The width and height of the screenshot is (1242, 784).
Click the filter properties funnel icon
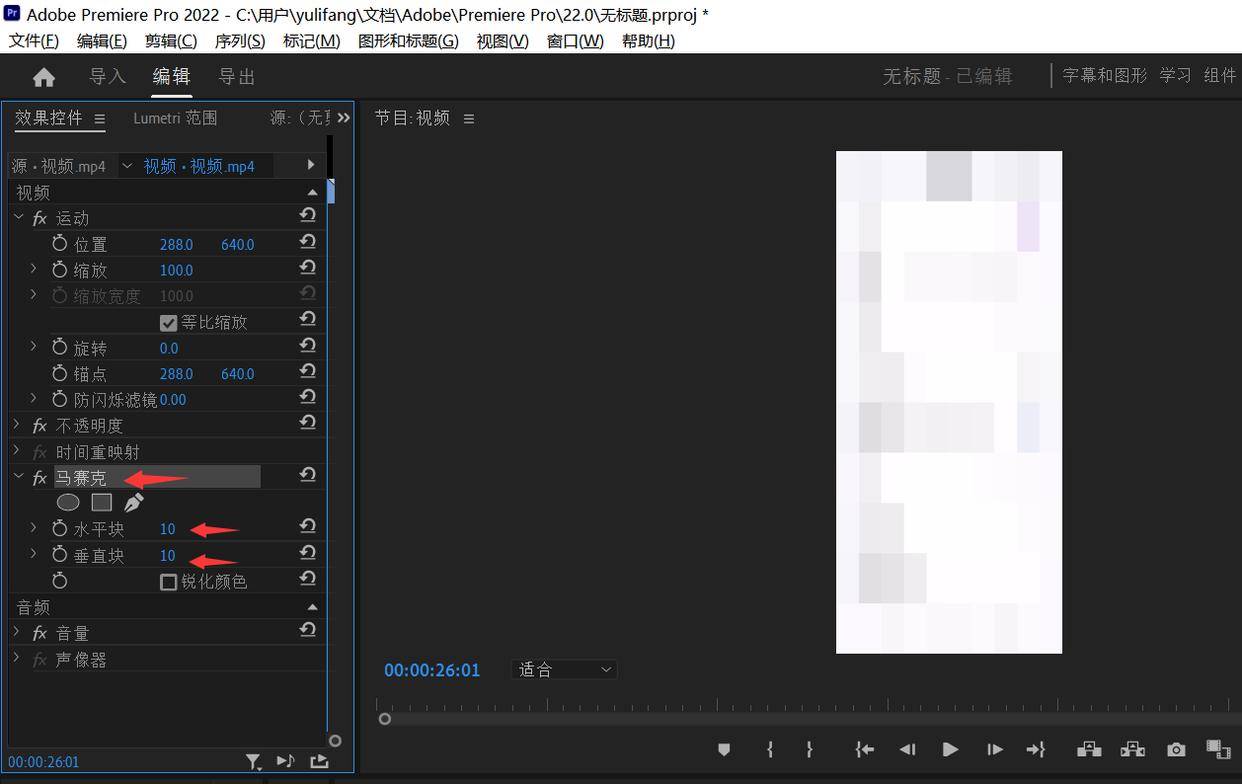tap(254, 762)
